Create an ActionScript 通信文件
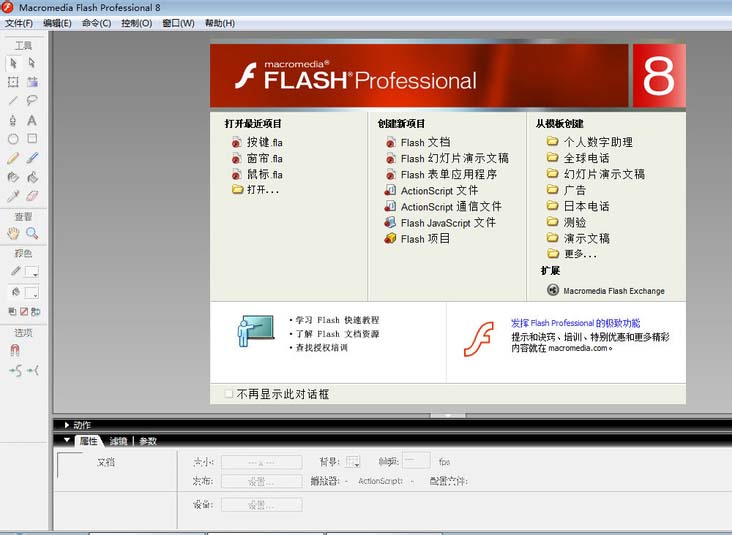The height and width of the screenshot is (535, 732). coord(443,206)
